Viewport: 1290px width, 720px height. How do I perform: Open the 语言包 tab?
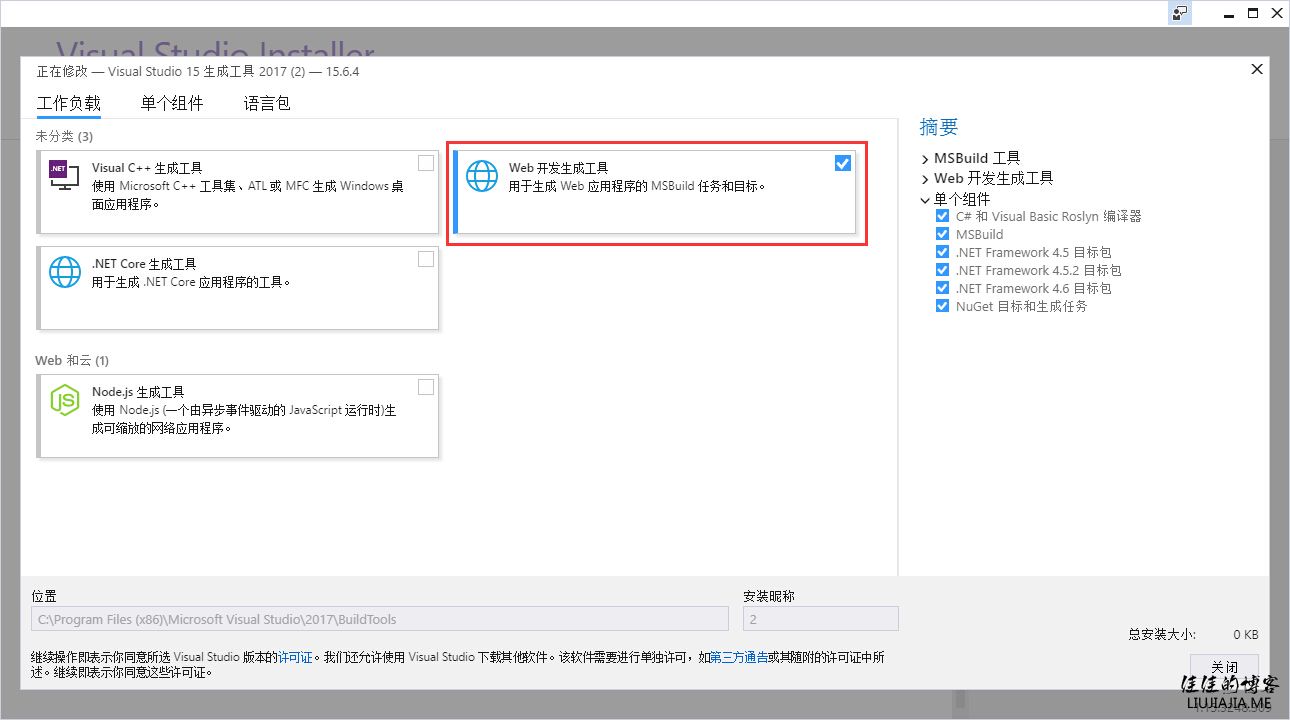pyautogui.click(x=267, y=103)
